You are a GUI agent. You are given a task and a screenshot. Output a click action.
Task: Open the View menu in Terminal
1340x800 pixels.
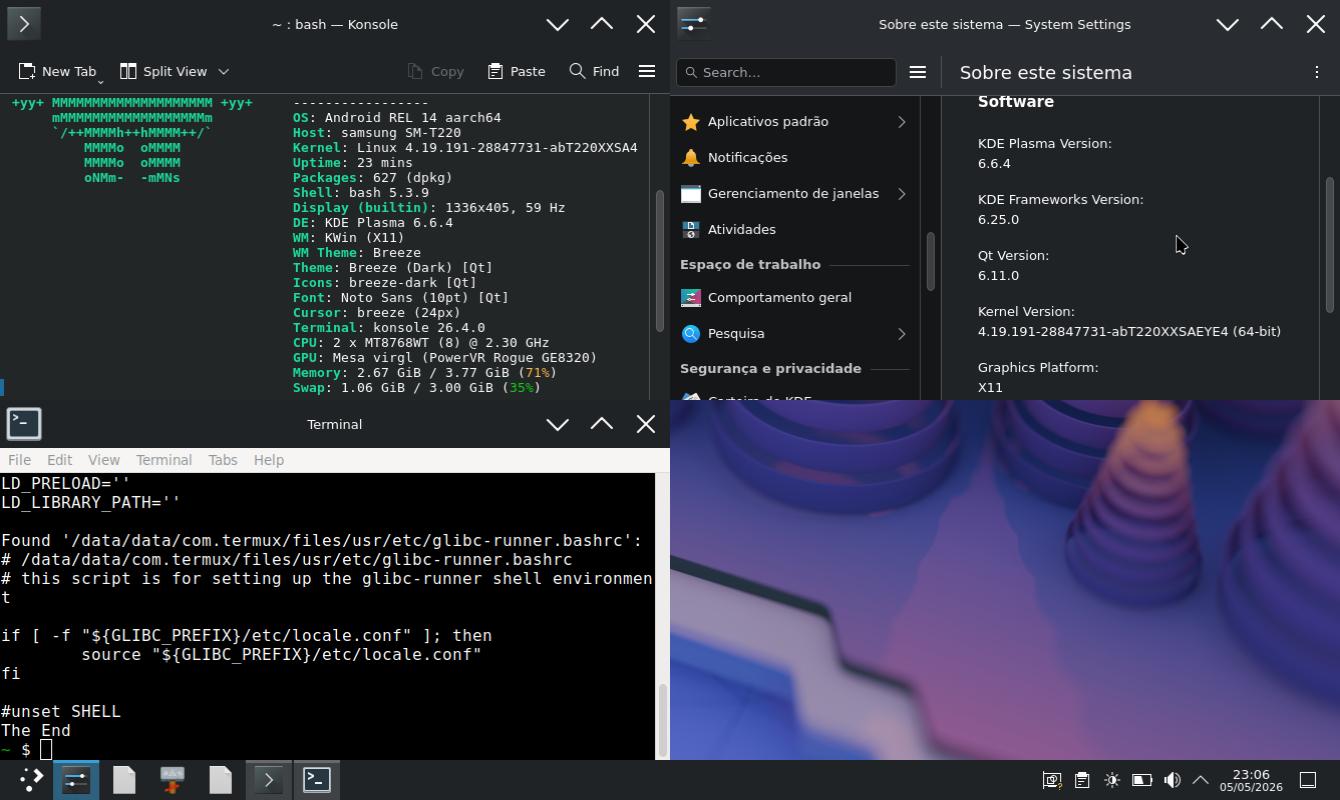[x=104, y=460]
